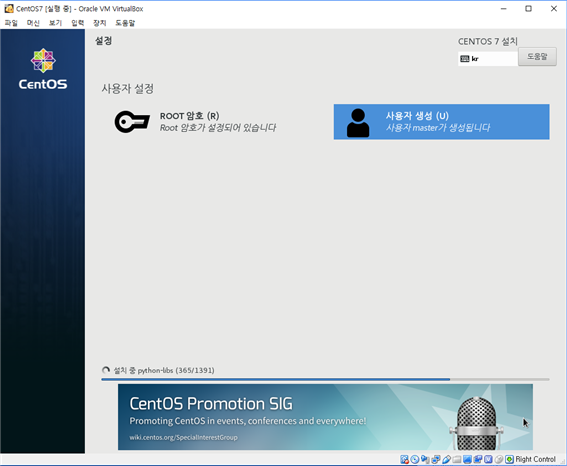Click the video capture status icon
Image resolution: width=567 pixels, height=466 pixels.
[x=478, y=459]
